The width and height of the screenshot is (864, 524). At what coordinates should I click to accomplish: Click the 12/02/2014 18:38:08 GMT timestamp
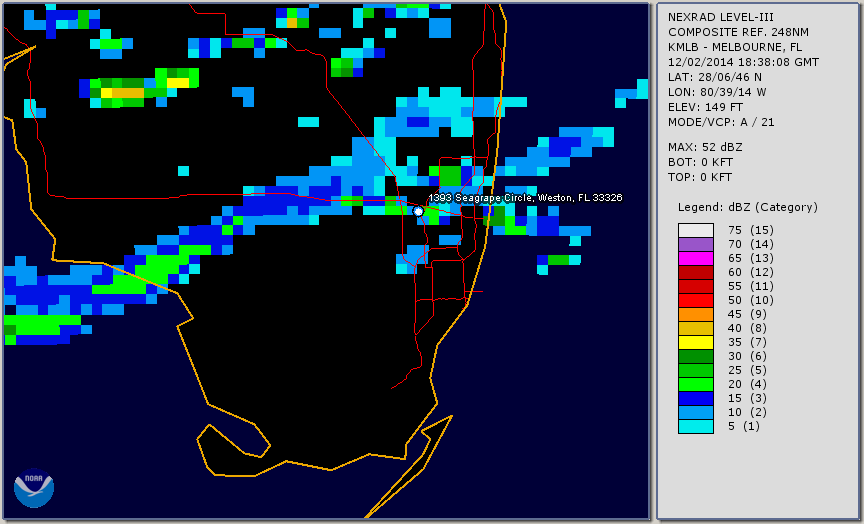point(743,62)
